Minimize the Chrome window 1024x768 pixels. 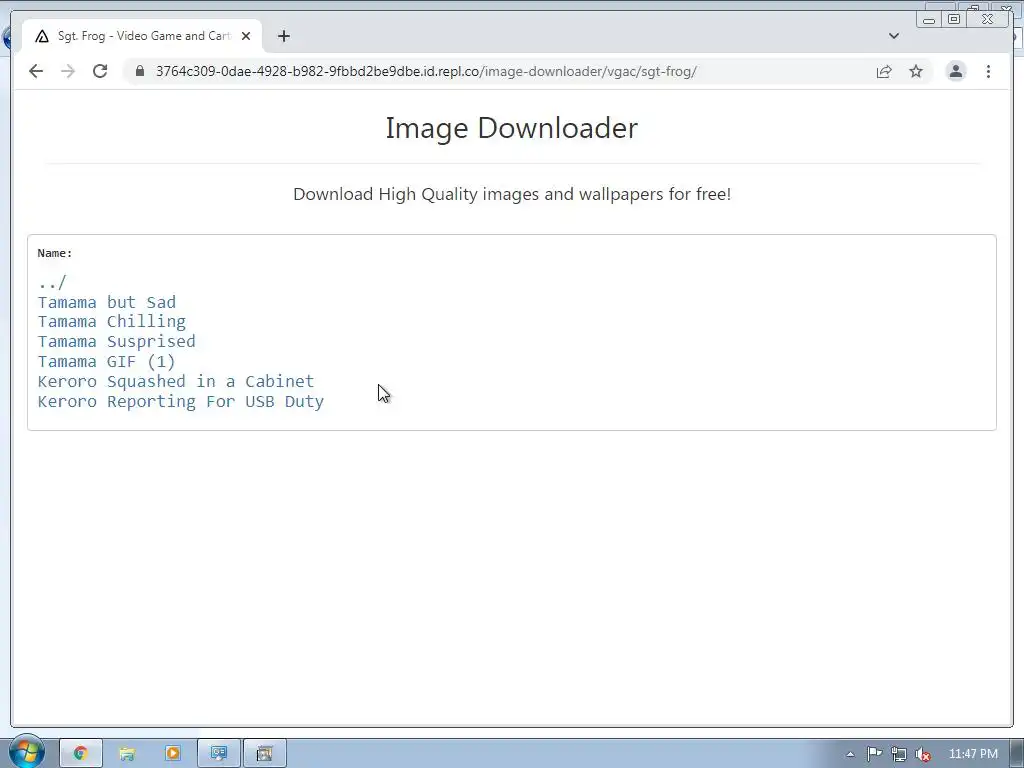[x=929, y=20]
